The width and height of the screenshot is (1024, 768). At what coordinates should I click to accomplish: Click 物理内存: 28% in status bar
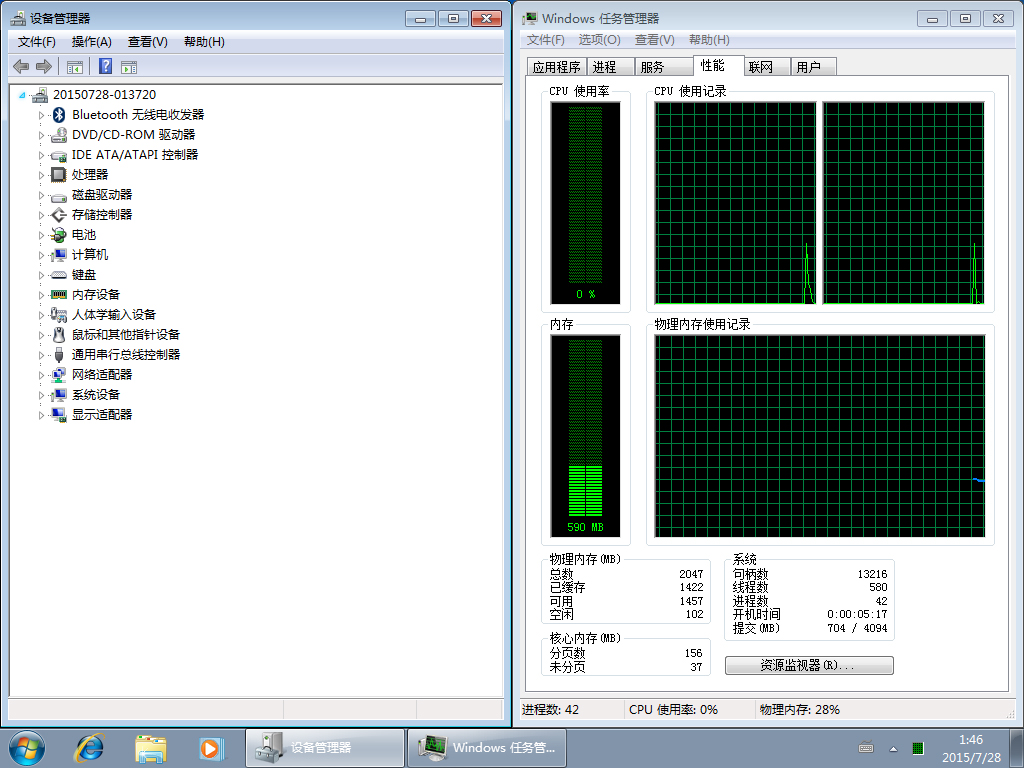[799, 709]
